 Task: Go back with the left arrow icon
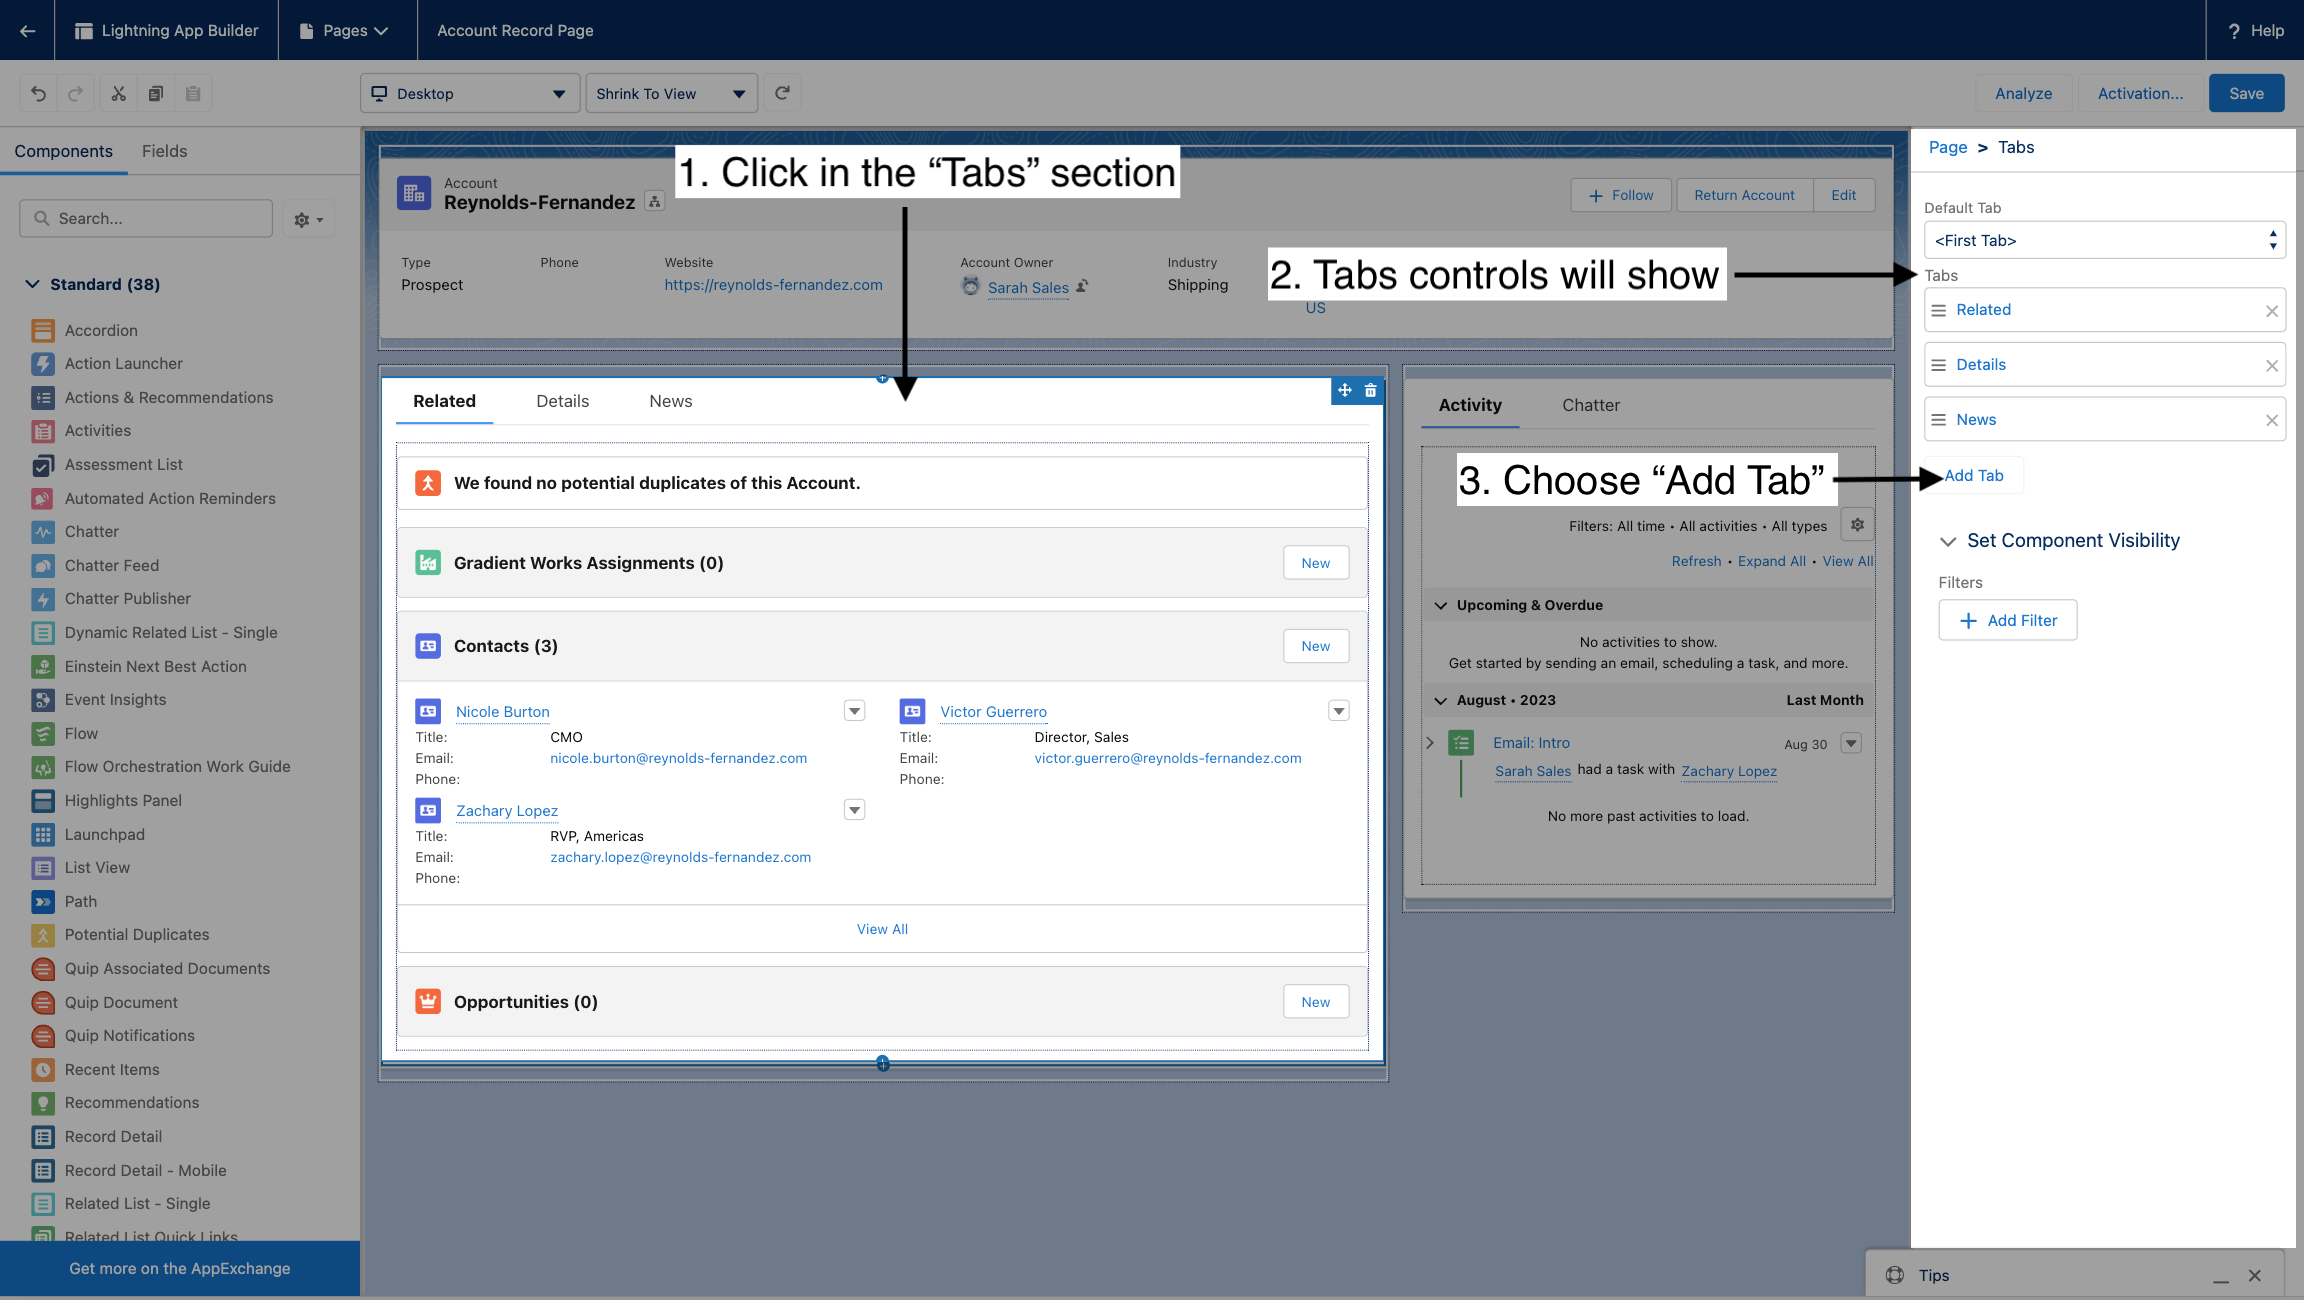tap(27, 30)
